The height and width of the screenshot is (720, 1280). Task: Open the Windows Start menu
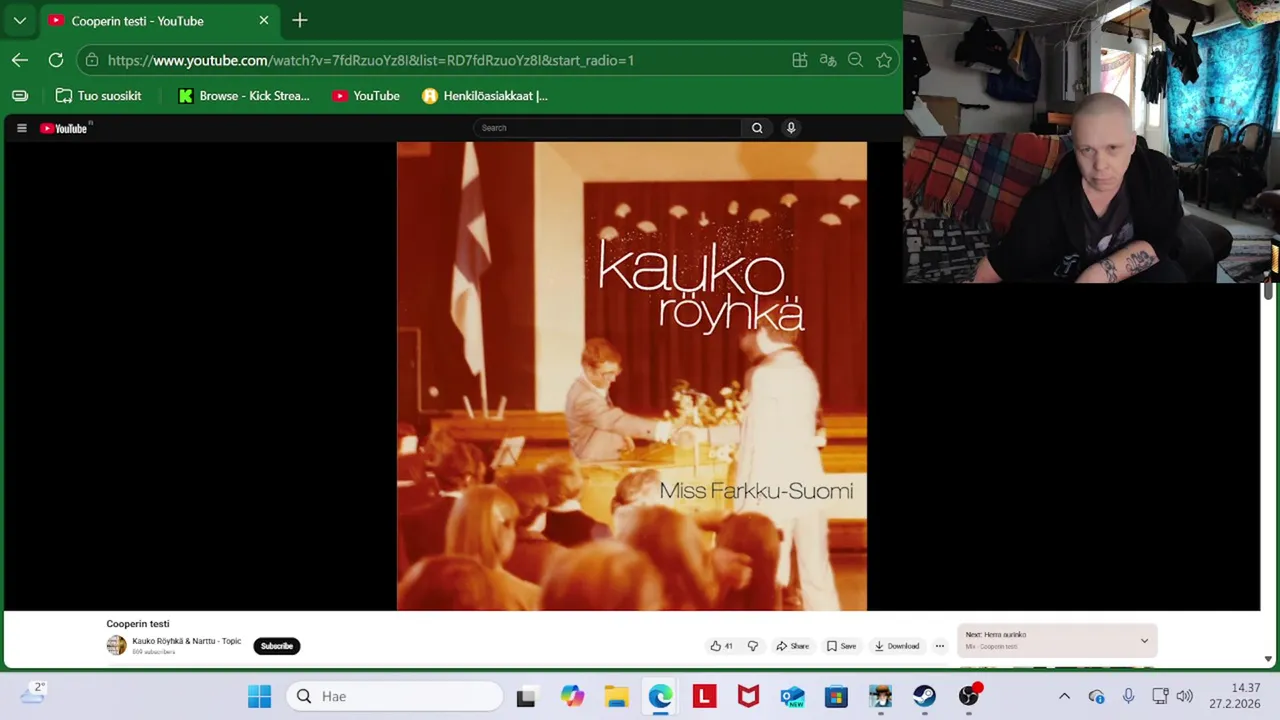click(259, 696)
